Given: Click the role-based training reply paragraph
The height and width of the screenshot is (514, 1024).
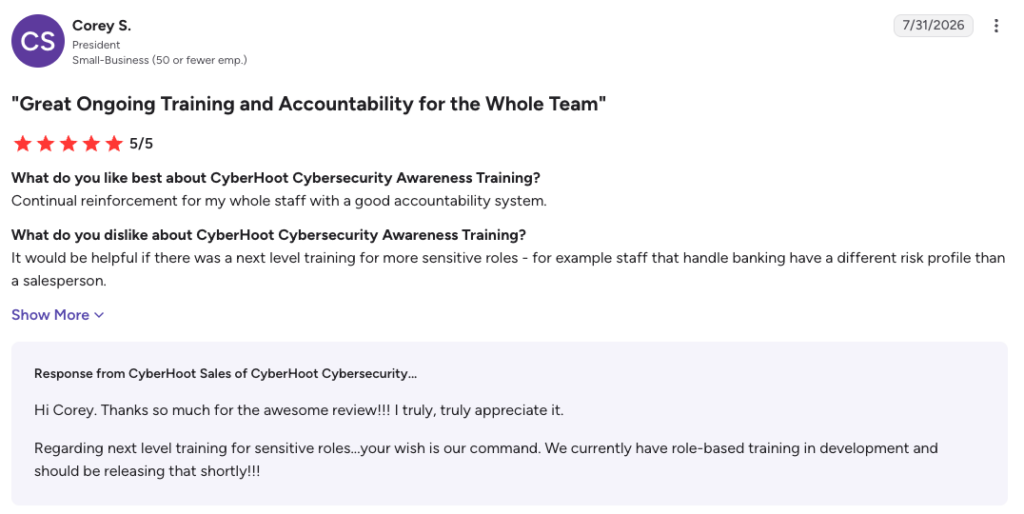Looking at the screenshot, I should click(x=486, y=460).
